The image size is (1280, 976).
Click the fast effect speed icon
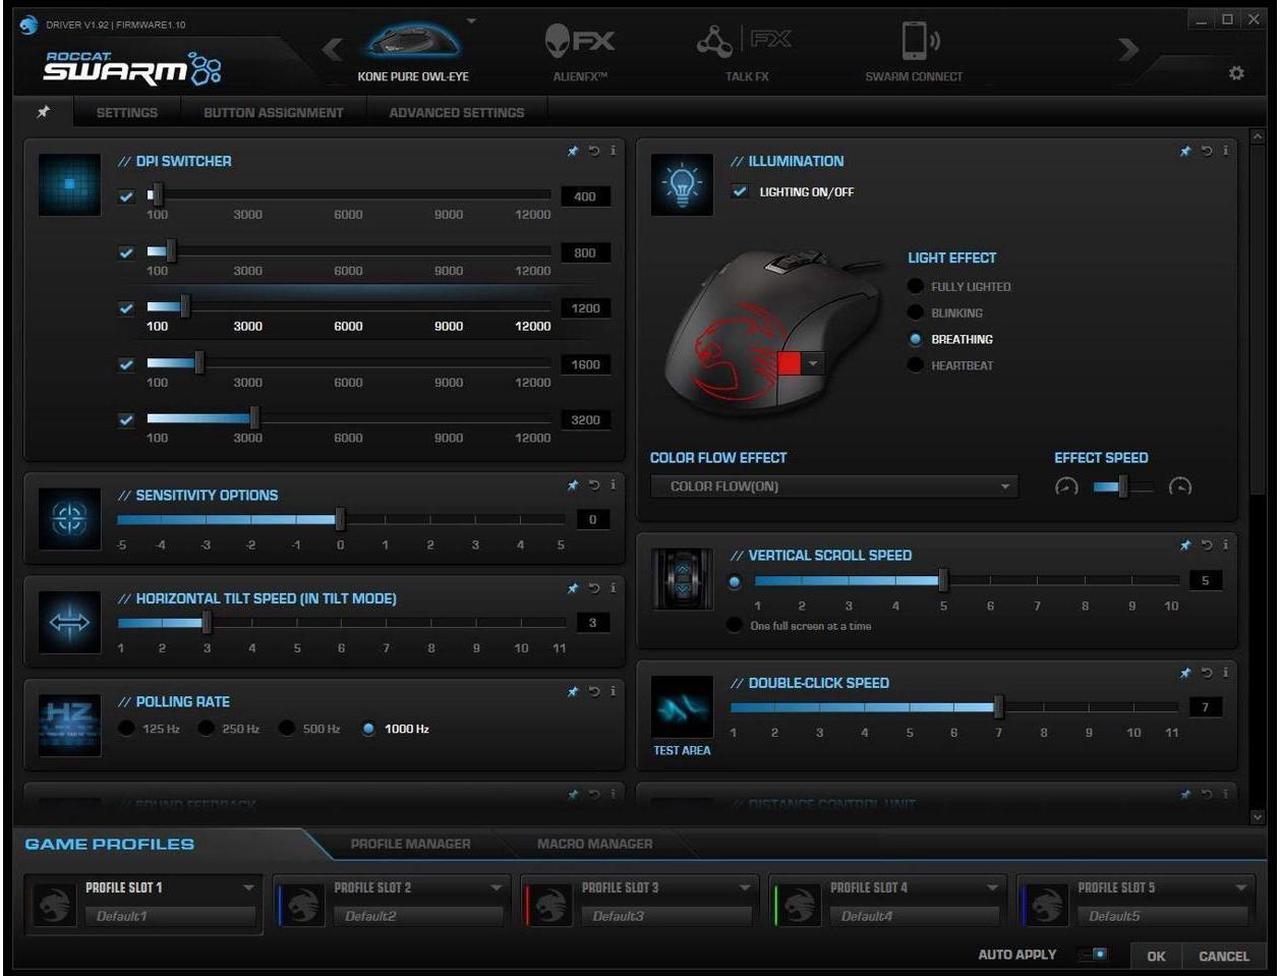tap(1181, 487)
